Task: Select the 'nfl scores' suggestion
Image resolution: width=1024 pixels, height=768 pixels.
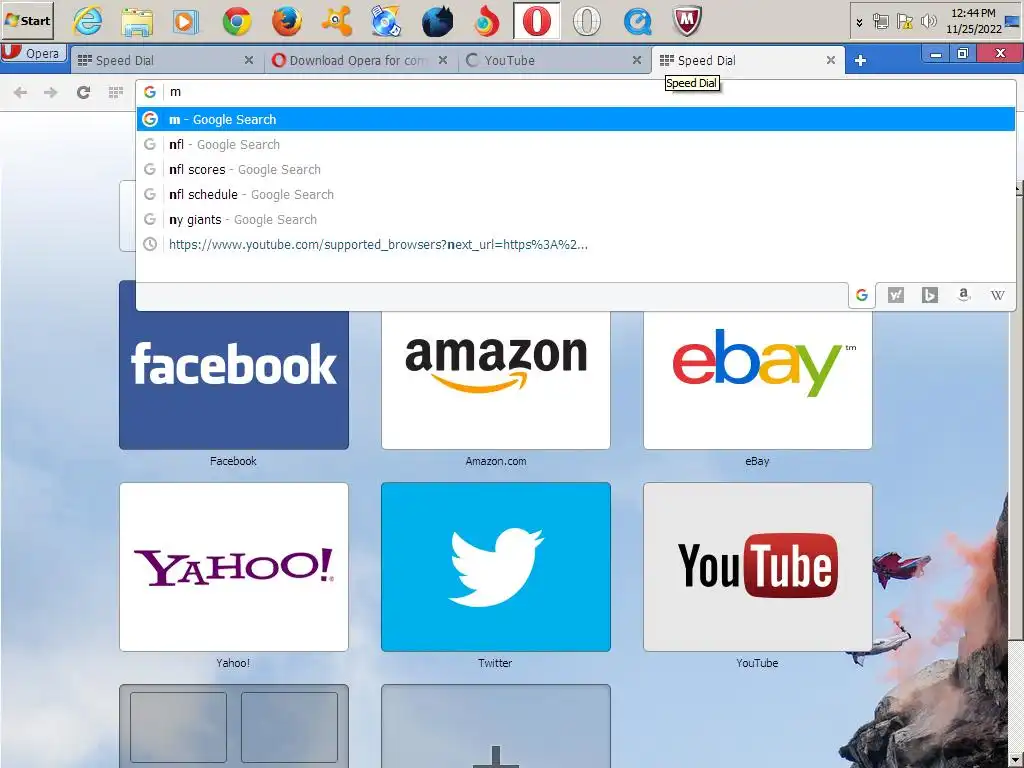Action: 576,170
